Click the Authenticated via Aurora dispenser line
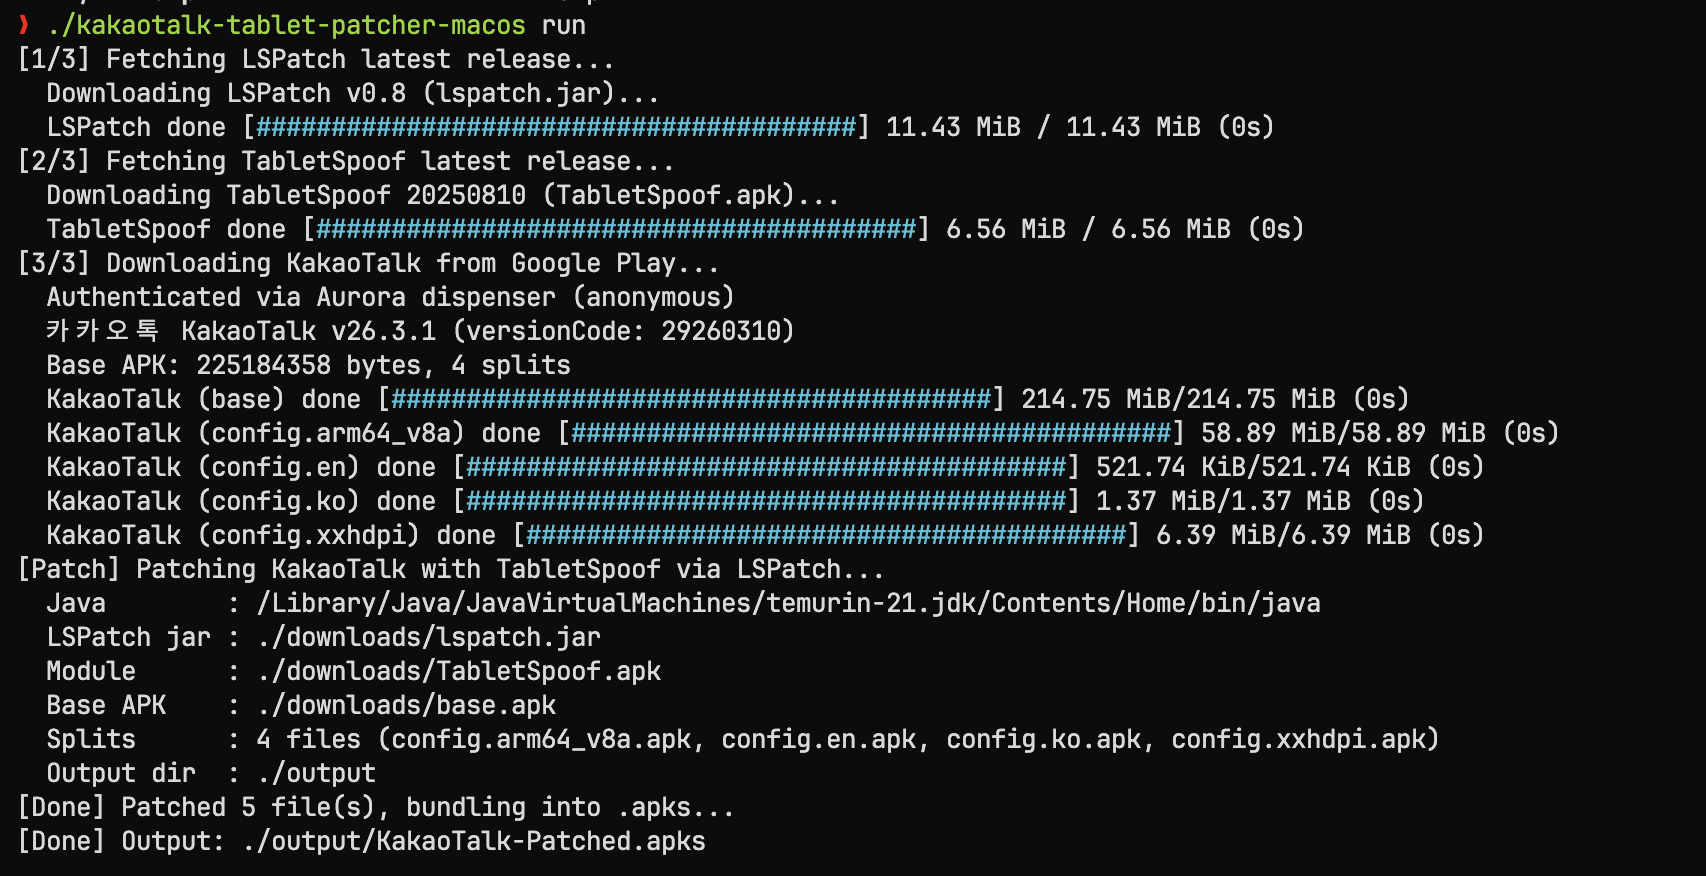 tap(391, 297)
